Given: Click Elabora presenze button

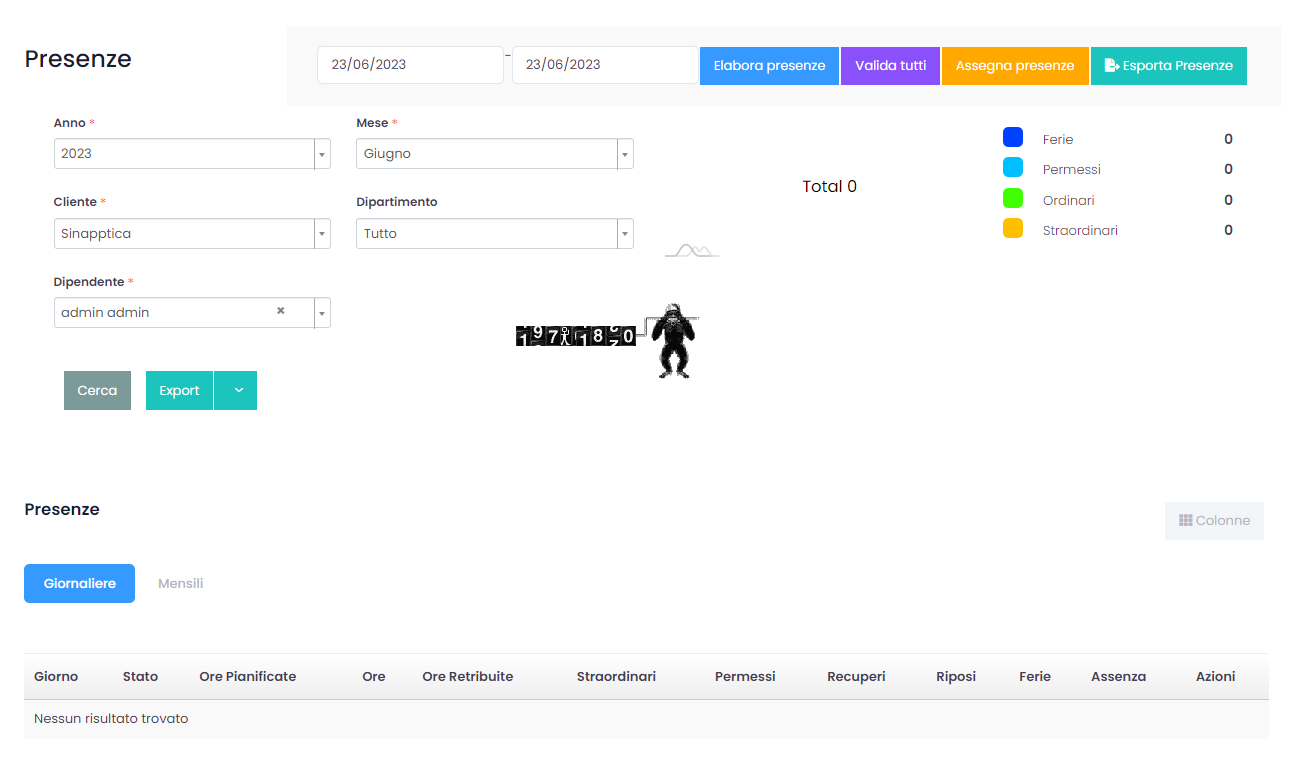Looking at the screenshot, I should point(769,66).
